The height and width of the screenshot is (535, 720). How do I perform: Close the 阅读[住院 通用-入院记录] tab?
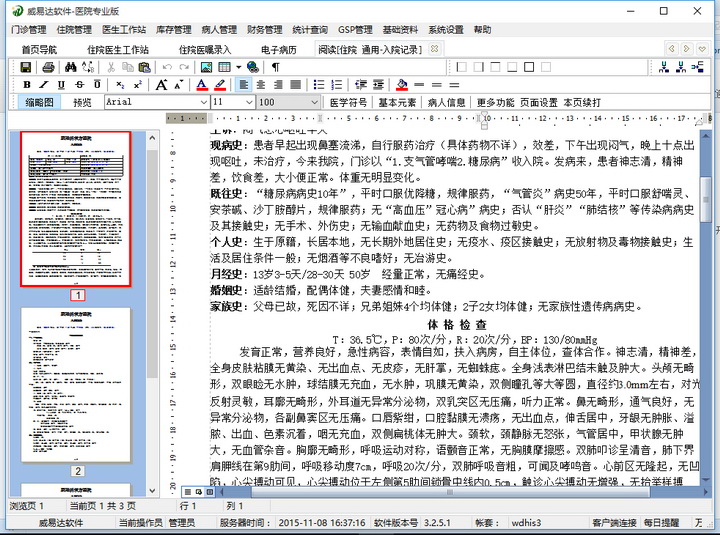[434, 49]
